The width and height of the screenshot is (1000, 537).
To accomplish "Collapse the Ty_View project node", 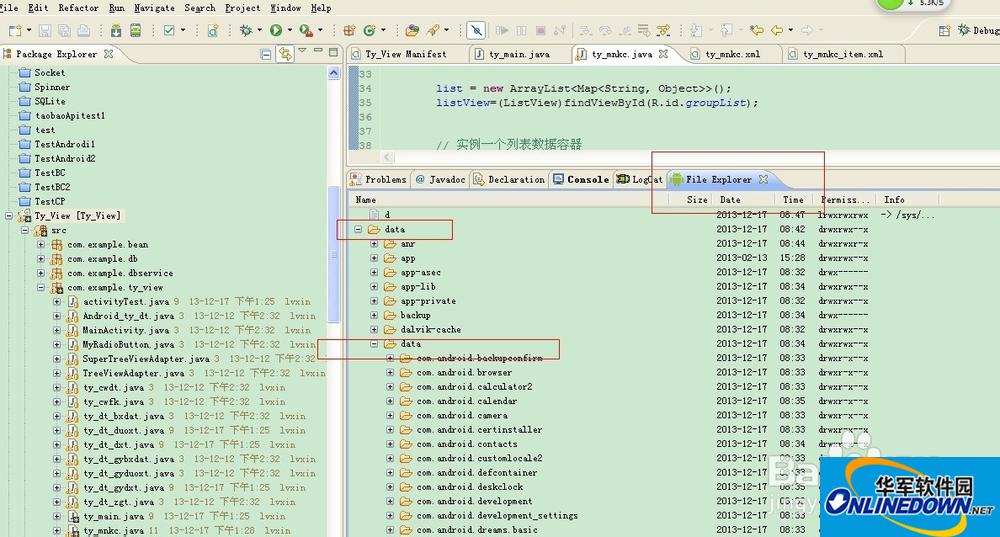I will click(9, 216).
